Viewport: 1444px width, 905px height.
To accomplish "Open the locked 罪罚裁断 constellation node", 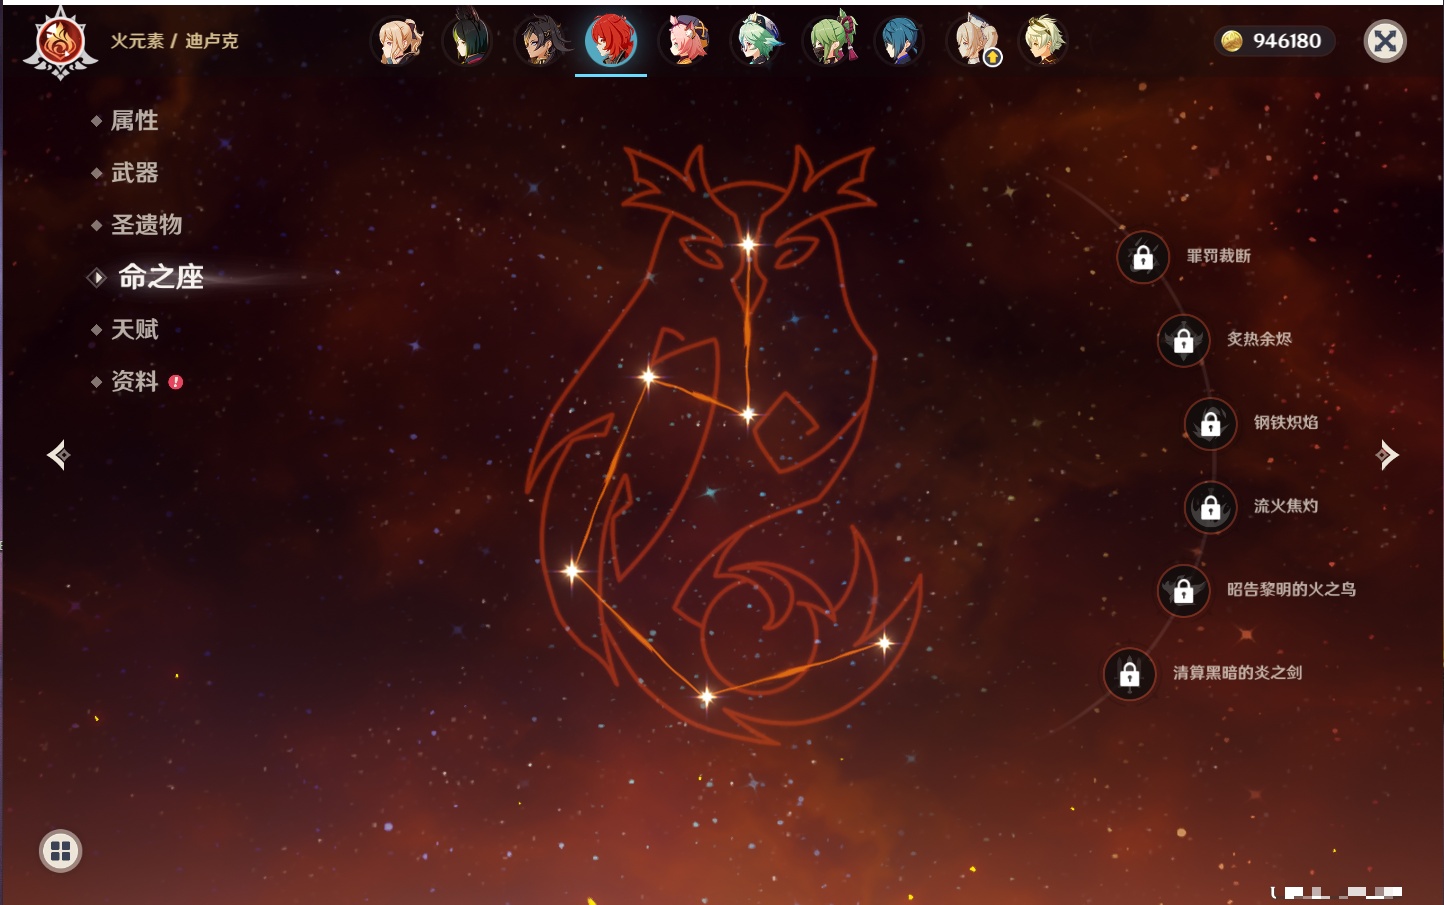I will coord(1143,257).
